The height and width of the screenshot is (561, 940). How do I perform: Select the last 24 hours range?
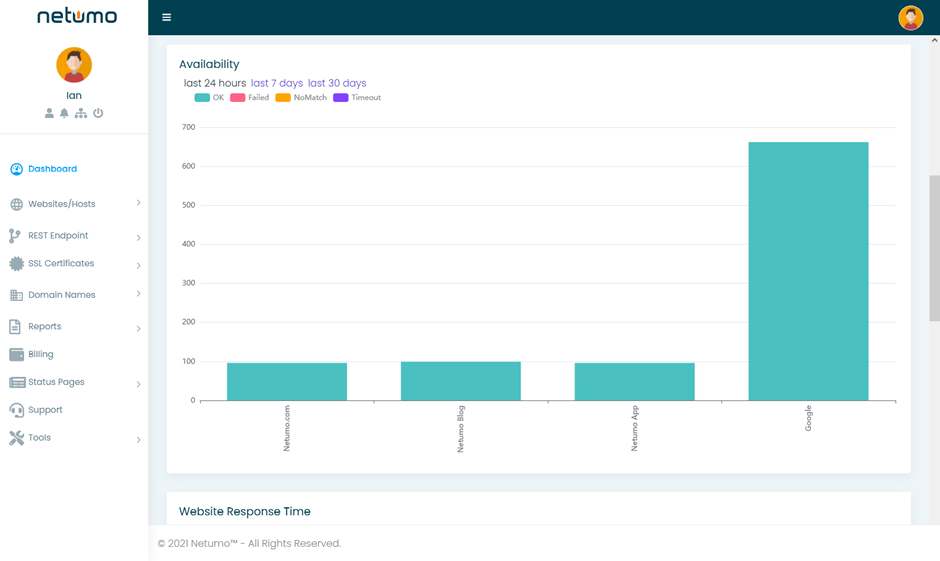tap(215, 83)
